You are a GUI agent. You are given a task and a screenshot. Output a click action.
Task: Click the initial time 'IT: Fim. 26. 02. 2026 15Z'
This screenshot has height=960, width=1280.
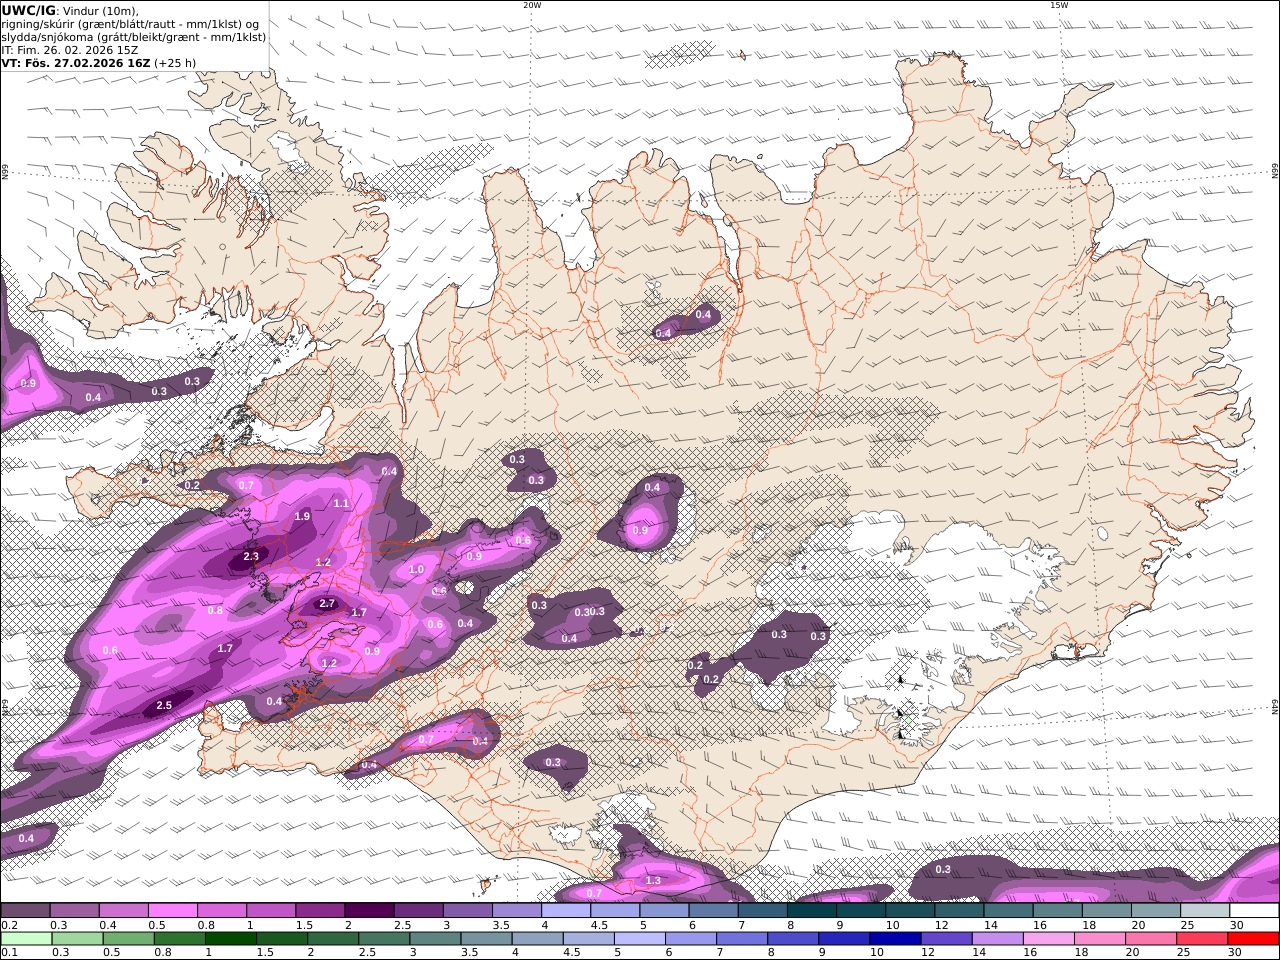[x=70, y=50]
